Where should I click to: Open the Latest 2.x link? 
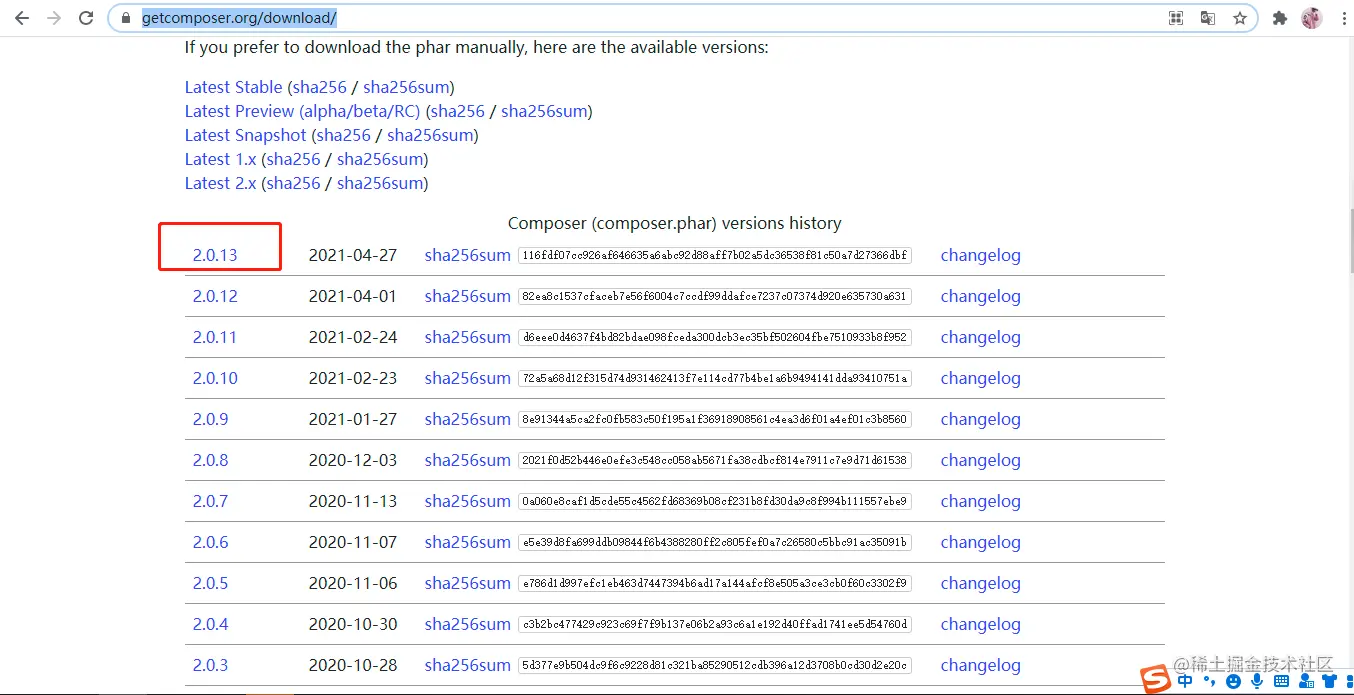click(x=220, y=183)
